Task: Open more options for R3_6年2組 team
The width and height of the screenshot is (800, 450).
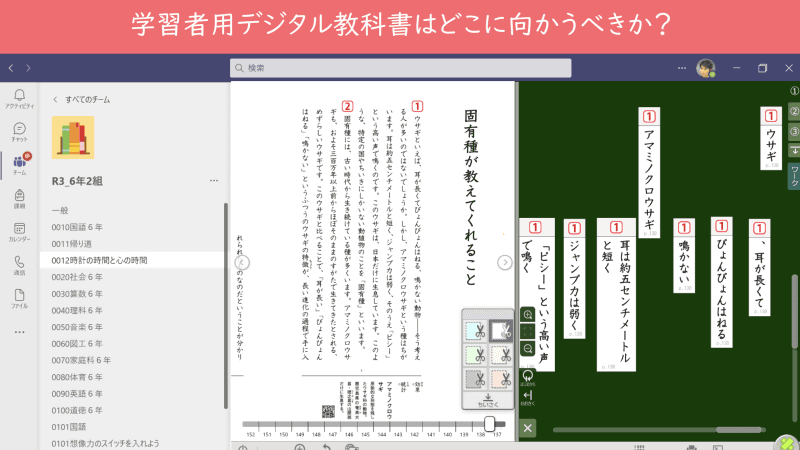Action: click(x=214, y=181)
